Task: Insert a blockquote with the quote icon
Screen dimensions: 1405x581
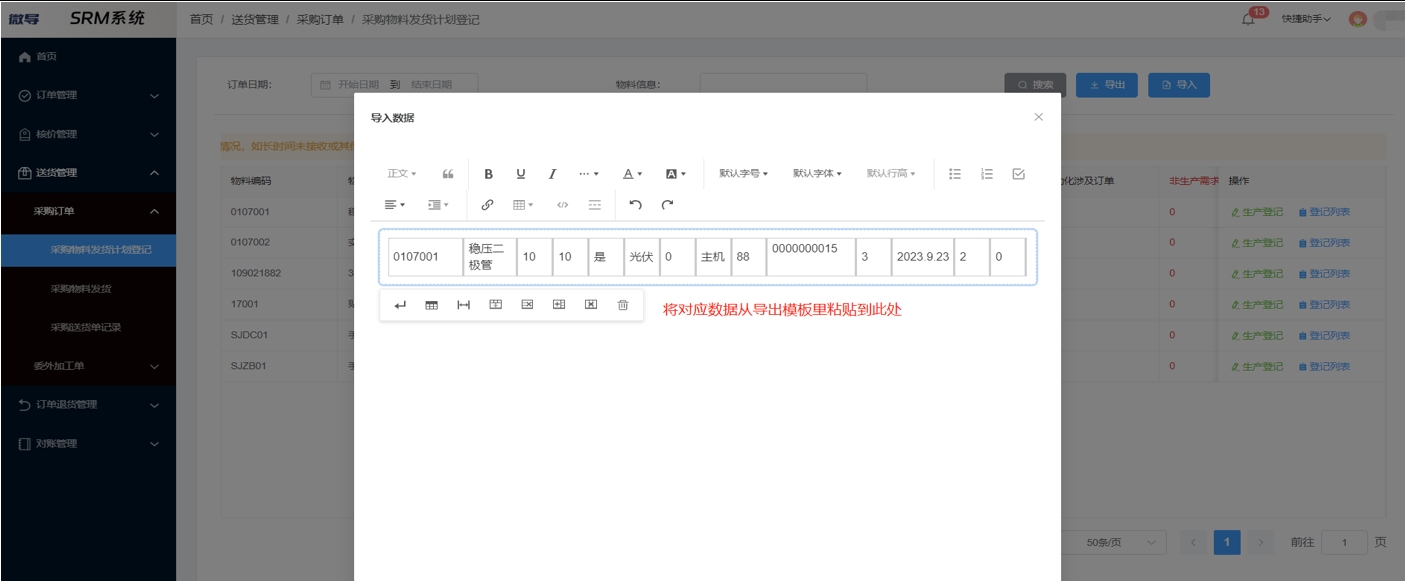Action: pyautogui.click(x=448, y=174)
